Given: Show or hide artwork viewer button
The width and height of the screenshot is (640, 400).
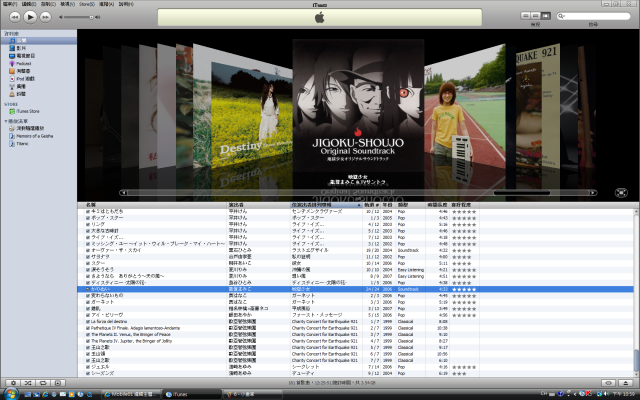Looking at the screenshot, I should 58,383.
